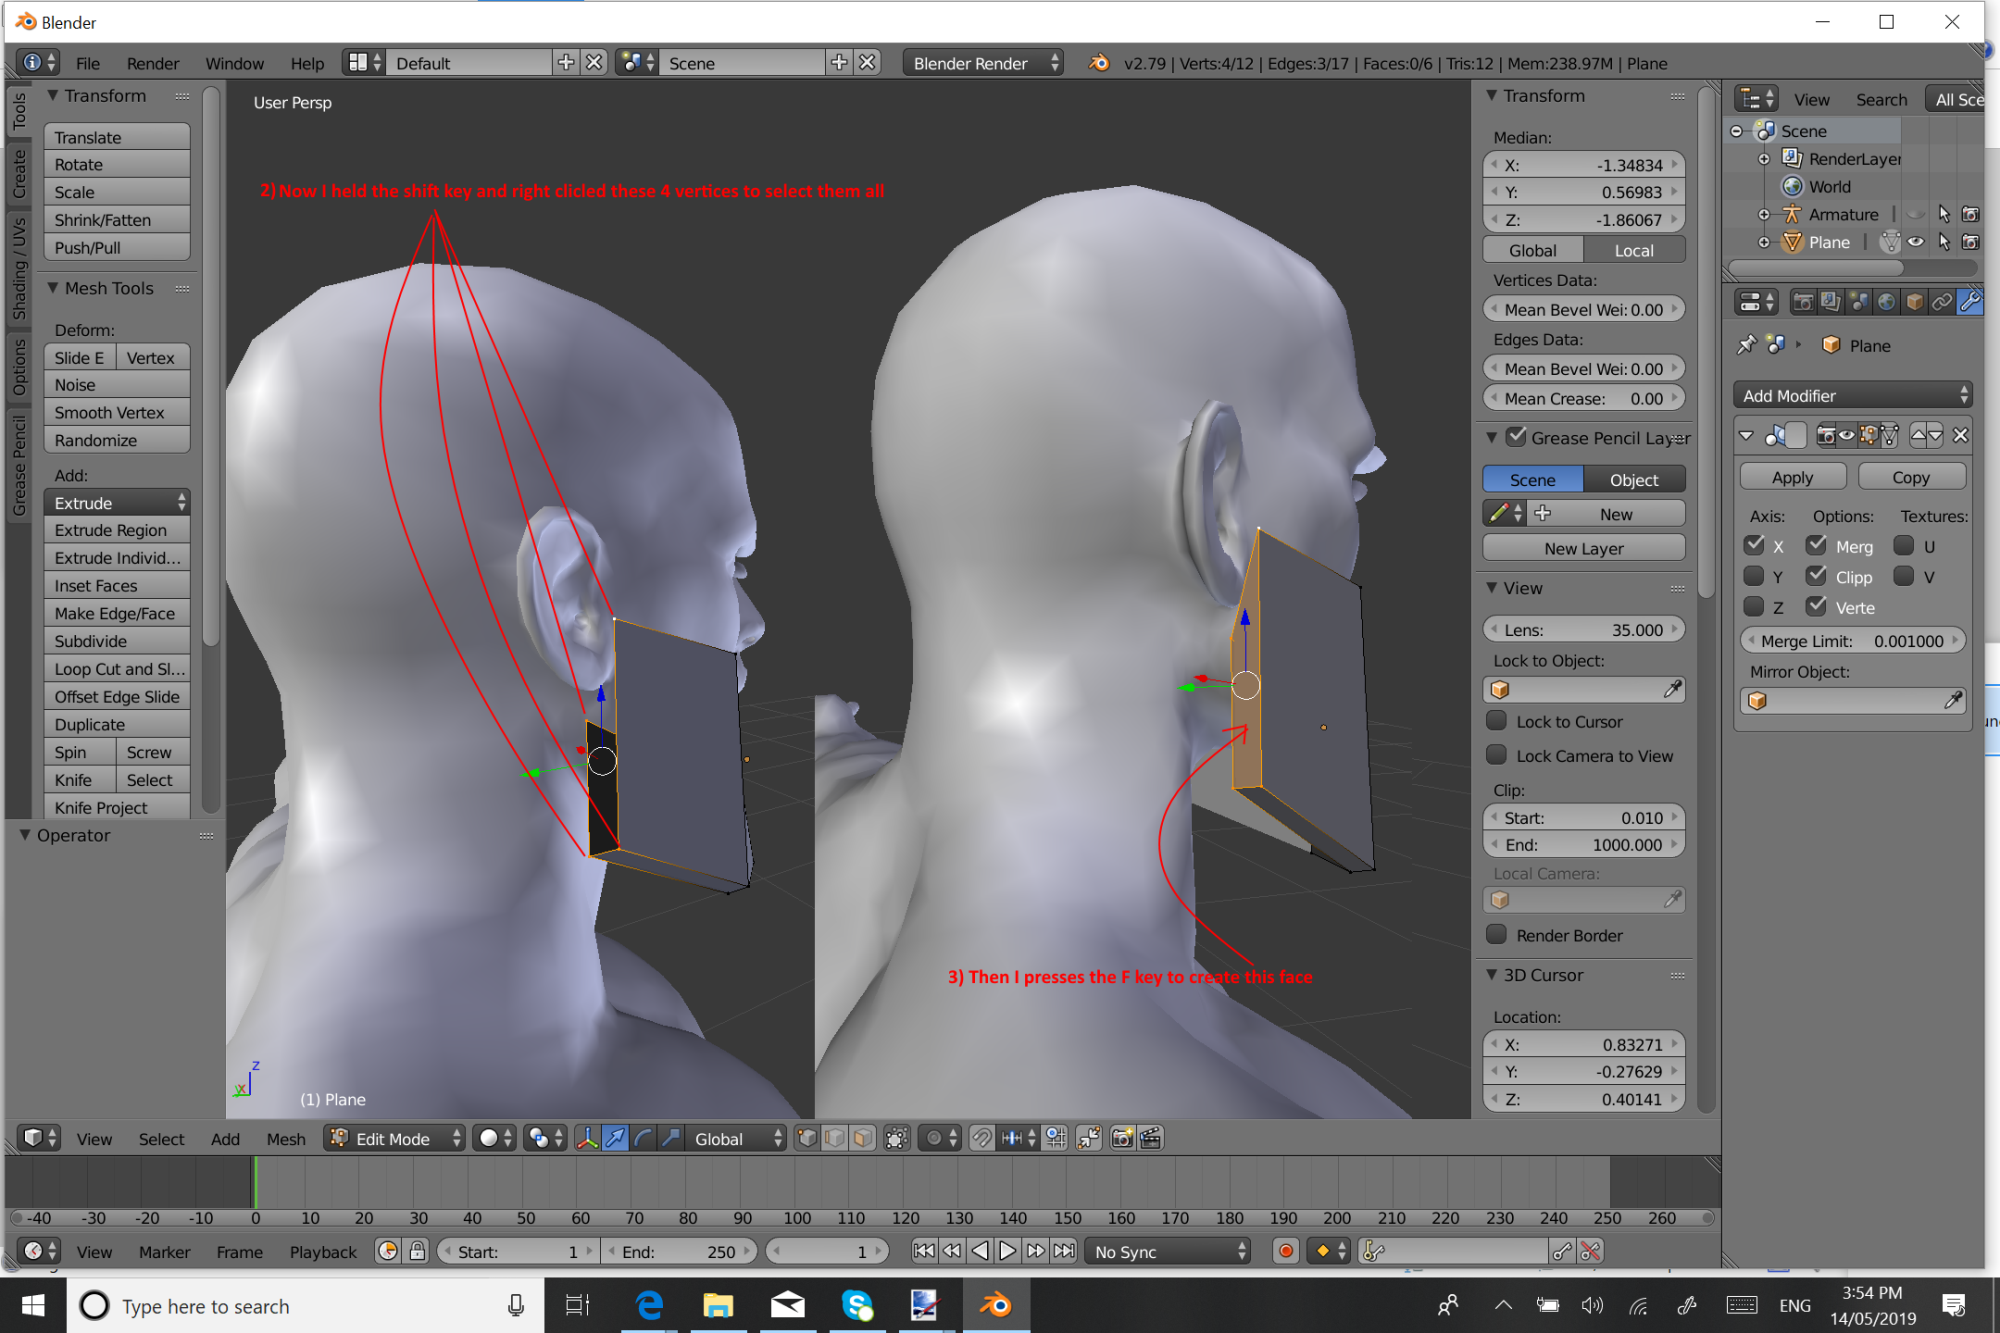Toggle automatic keyframe record button
This screenshot has height=1333, width=2000.
(x=1286, y=1251)
